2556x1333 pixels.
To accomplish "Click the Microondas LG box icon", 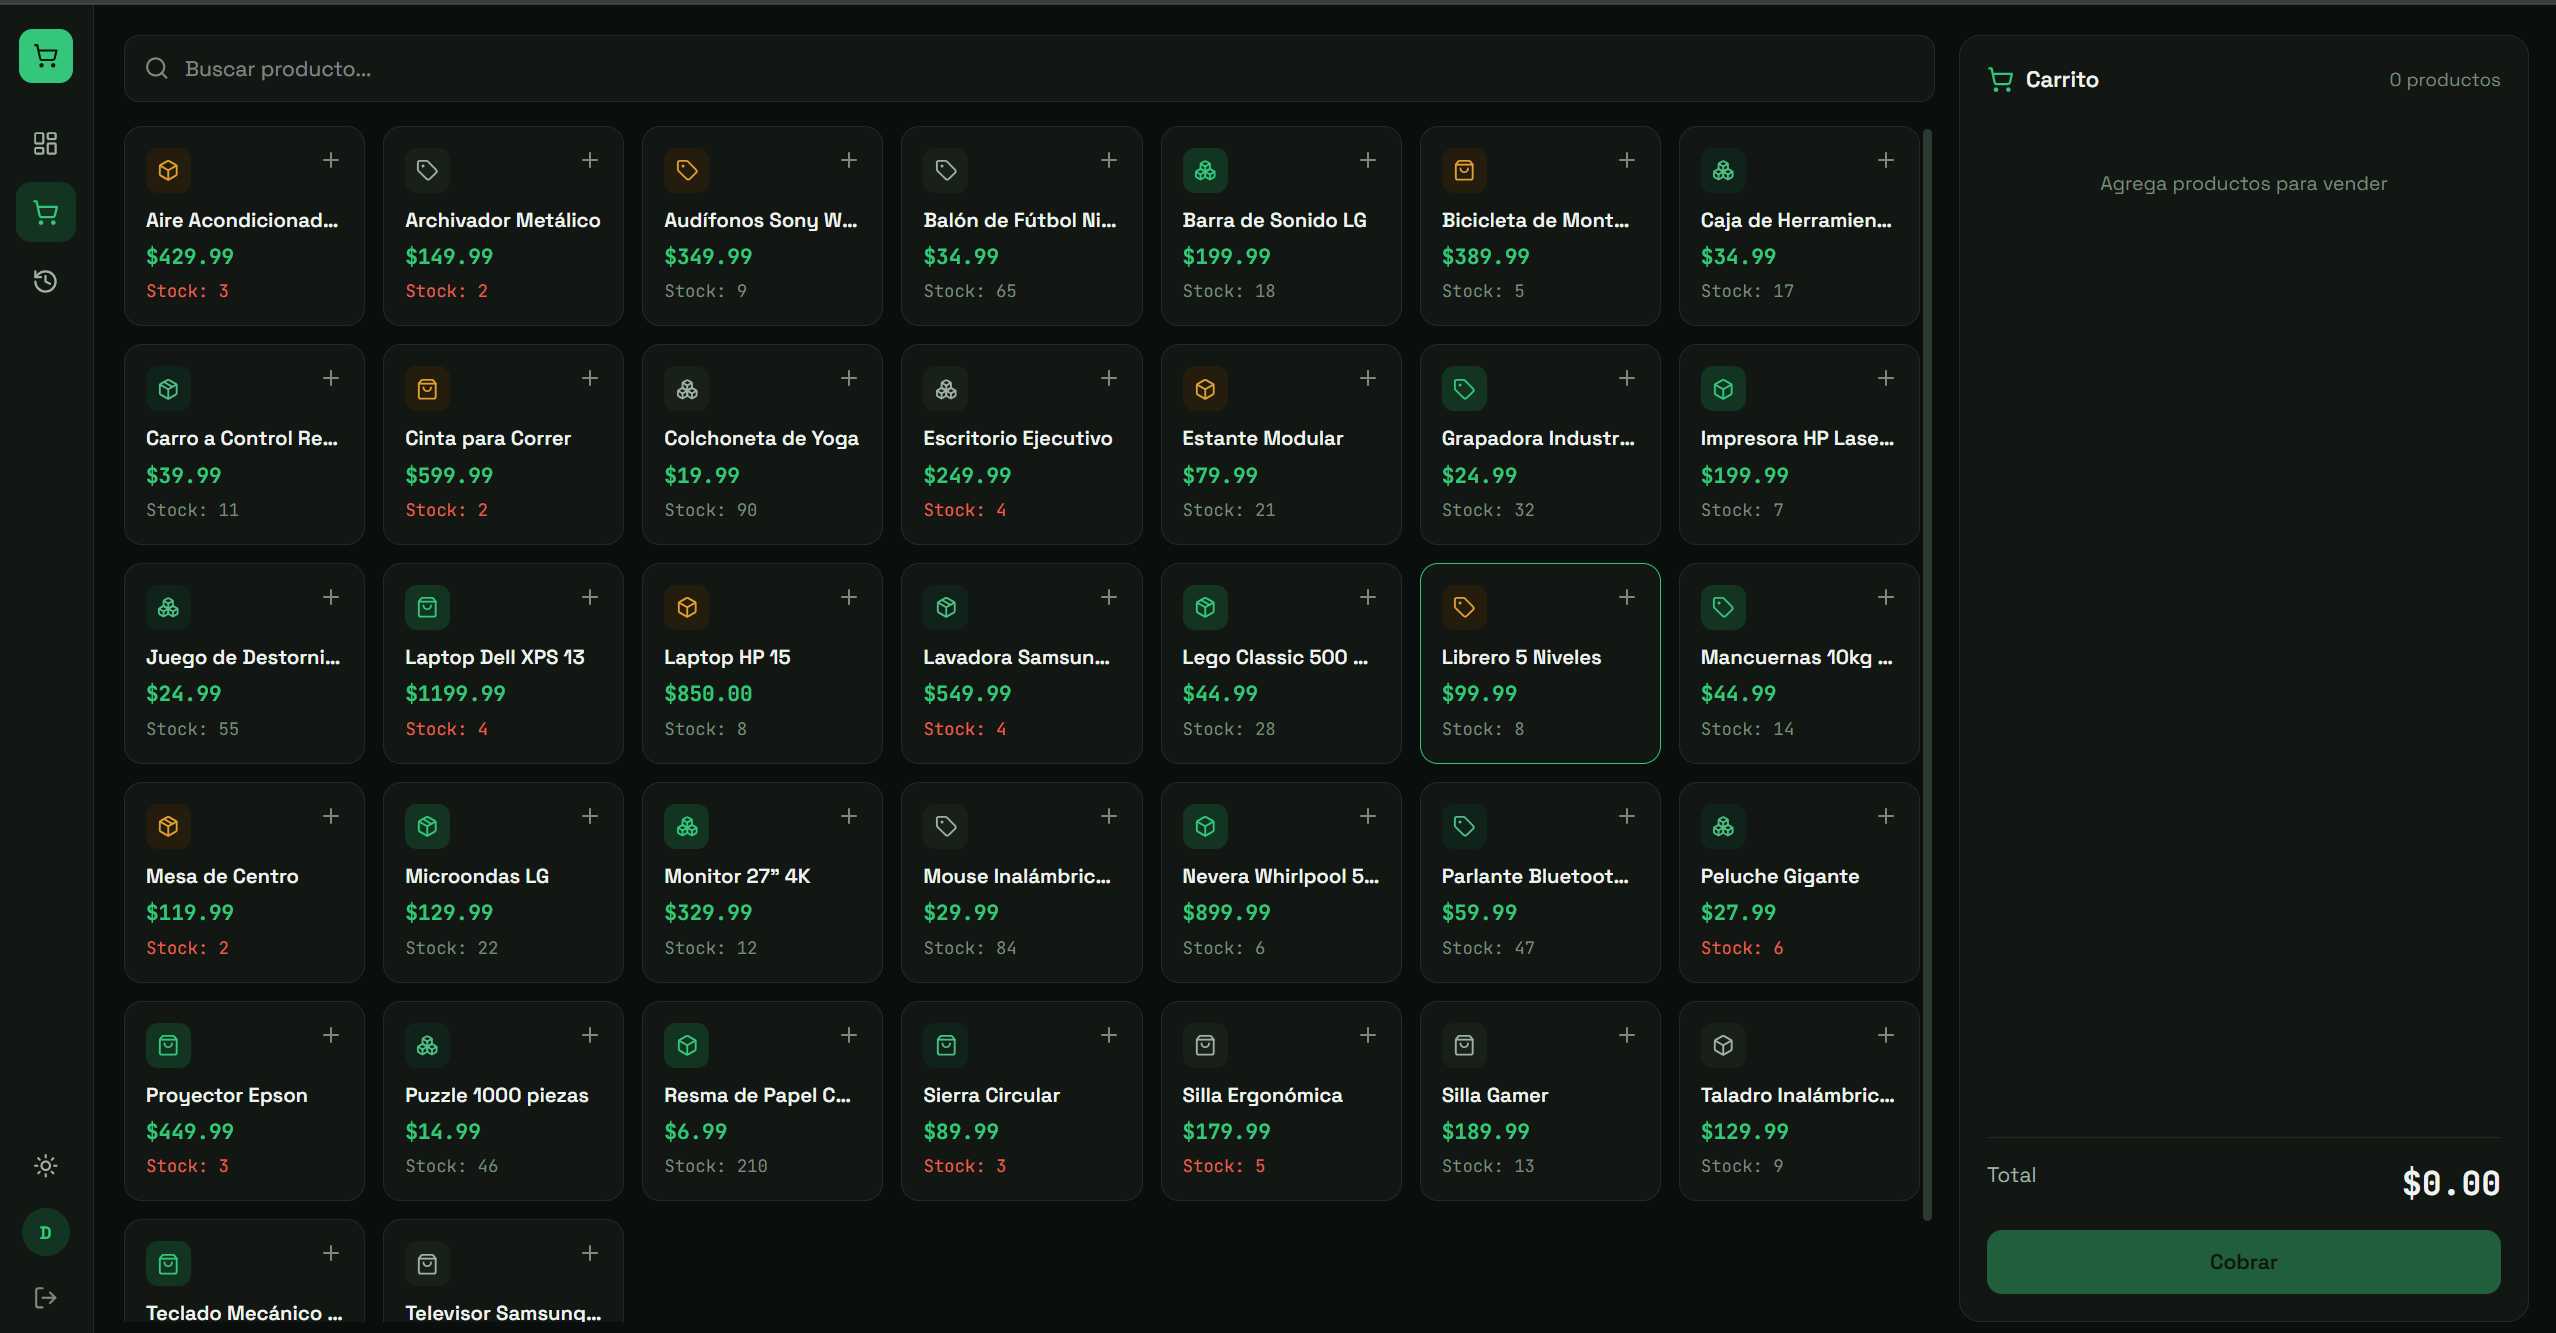I will pos(427,826).
